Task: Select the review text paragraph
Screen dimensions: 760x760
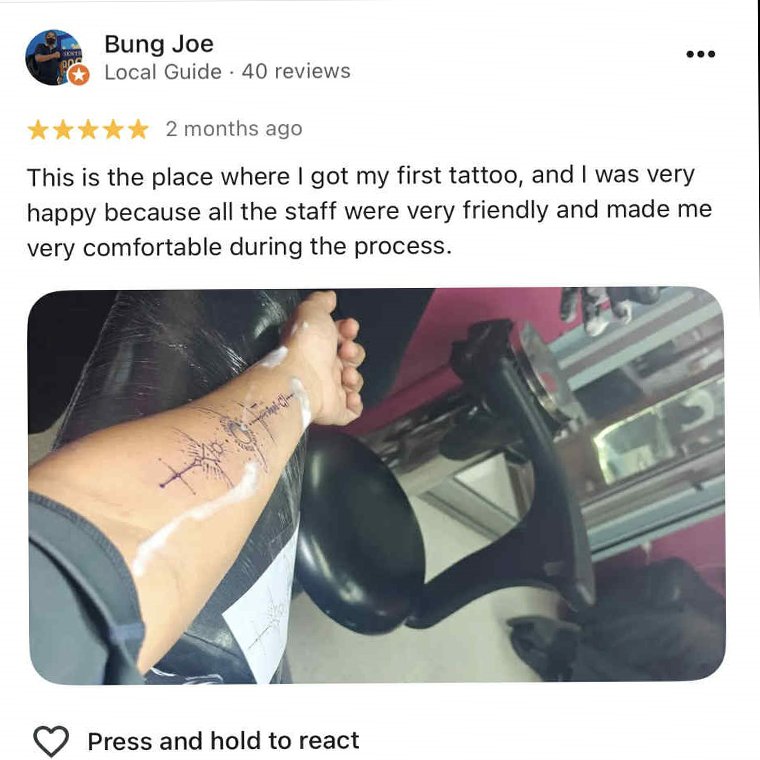Action: pos(369,211)
